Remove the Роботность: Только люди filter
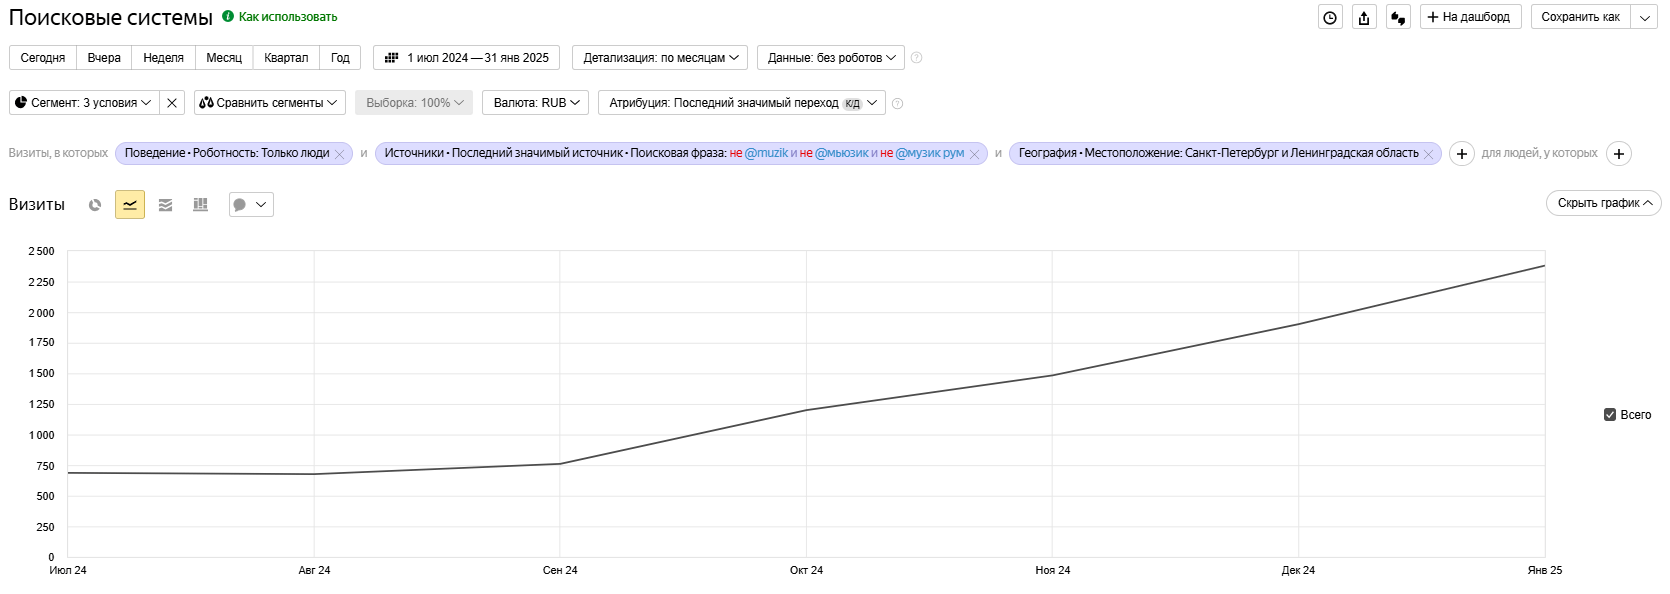1670x594 pixels. pyautogui.click(x=339, y=154)
